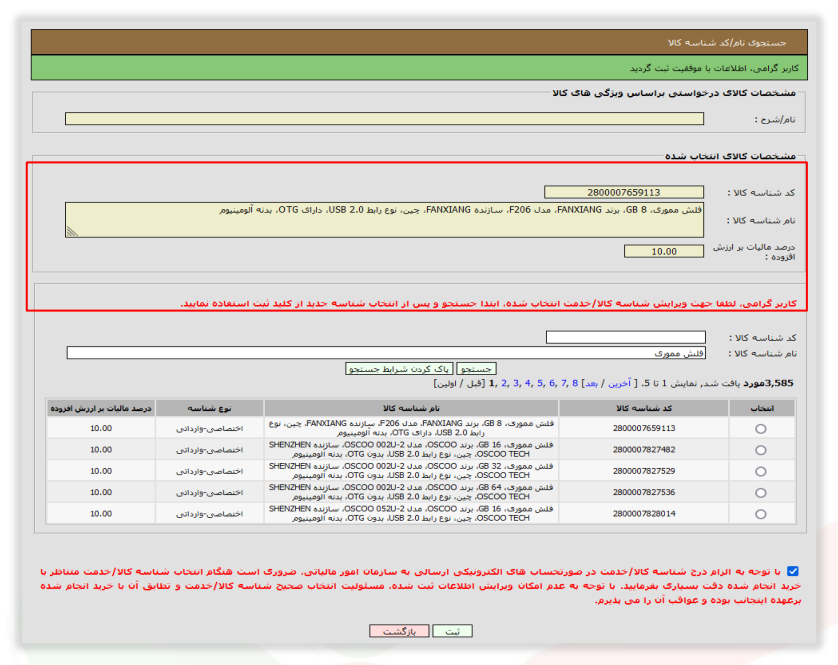Screen dimensions: 838x665
Task: Choose the radio button for item 2800007827482
Action: coord(761,450)
